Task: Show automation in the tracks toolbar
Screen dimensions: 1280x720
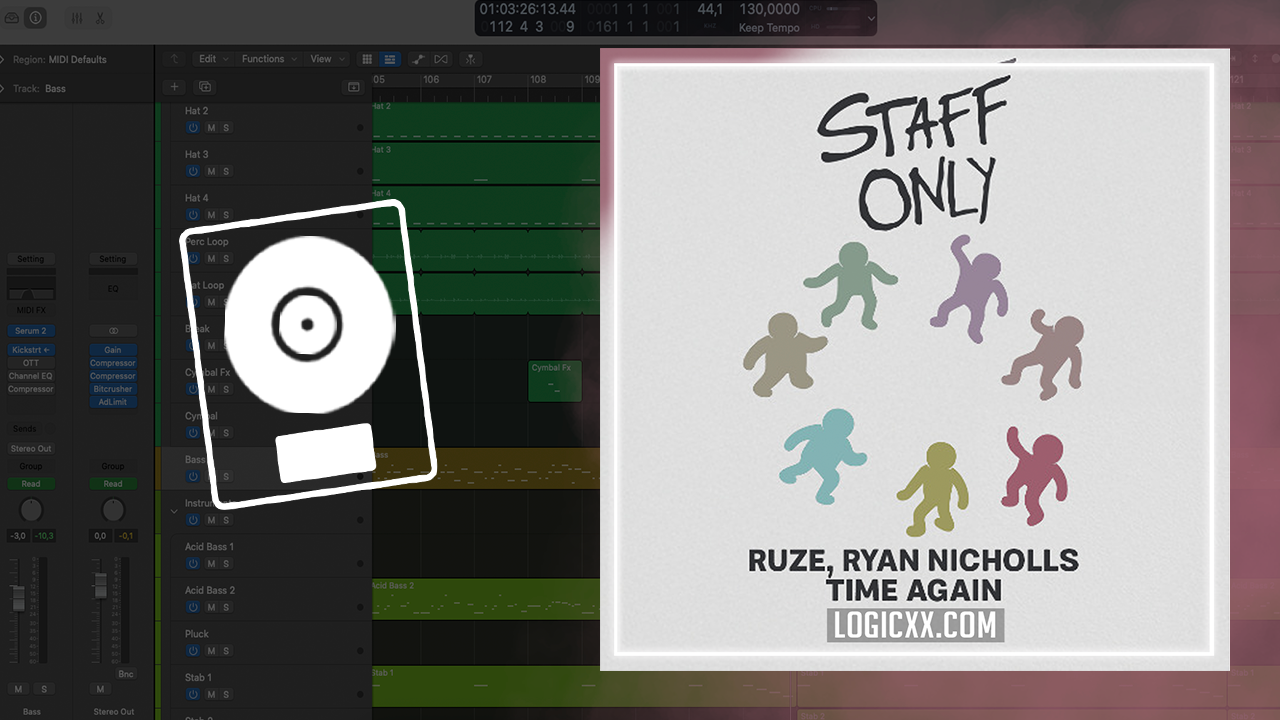Action: click(417, 59)
